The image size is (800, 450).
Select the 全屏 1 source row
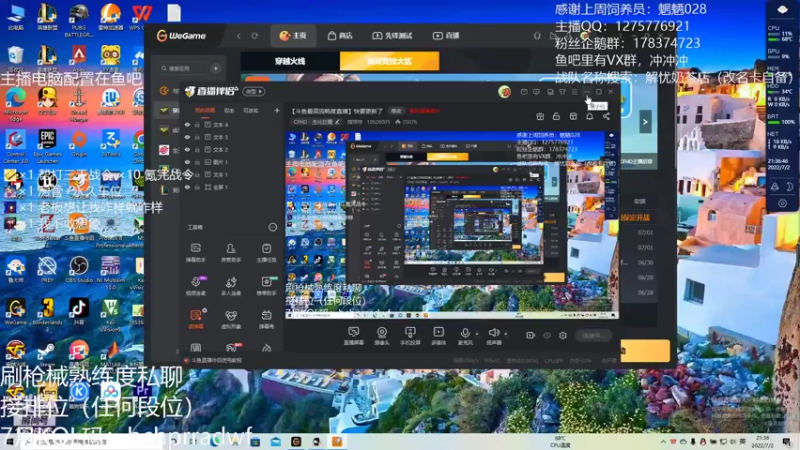point(232,187)
